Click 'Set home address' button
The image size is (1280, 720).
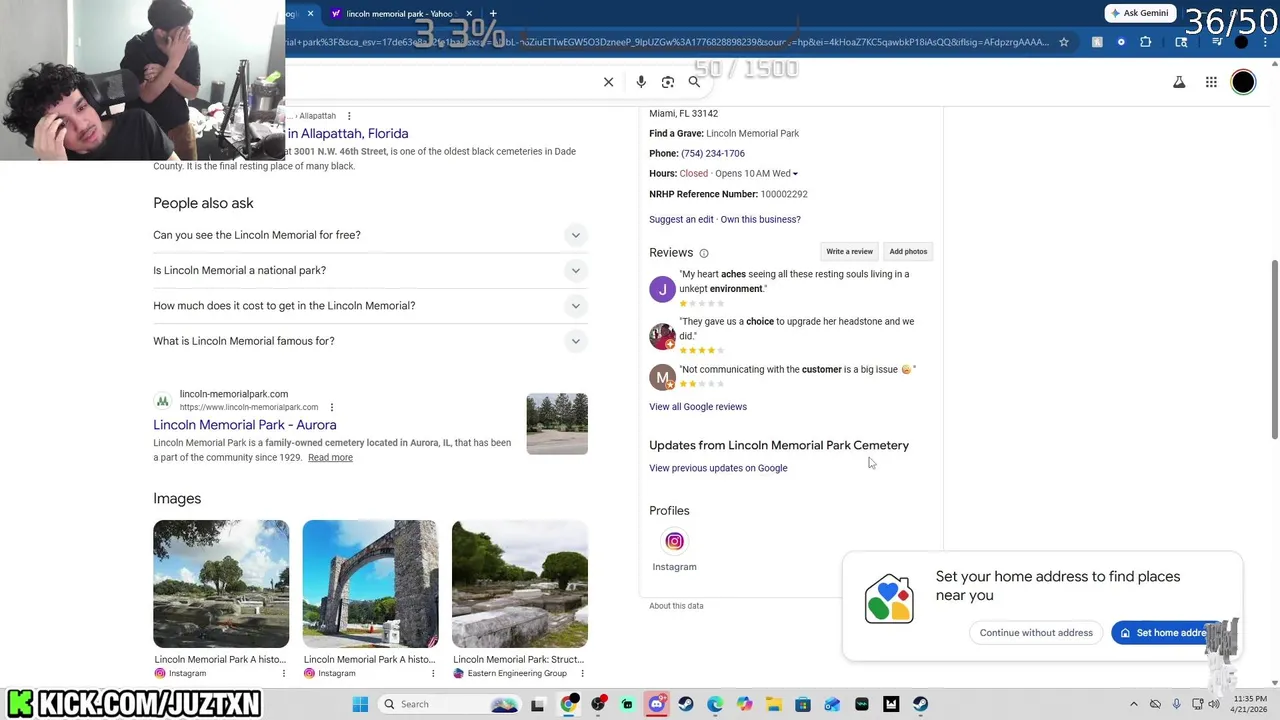point(1170,633)
